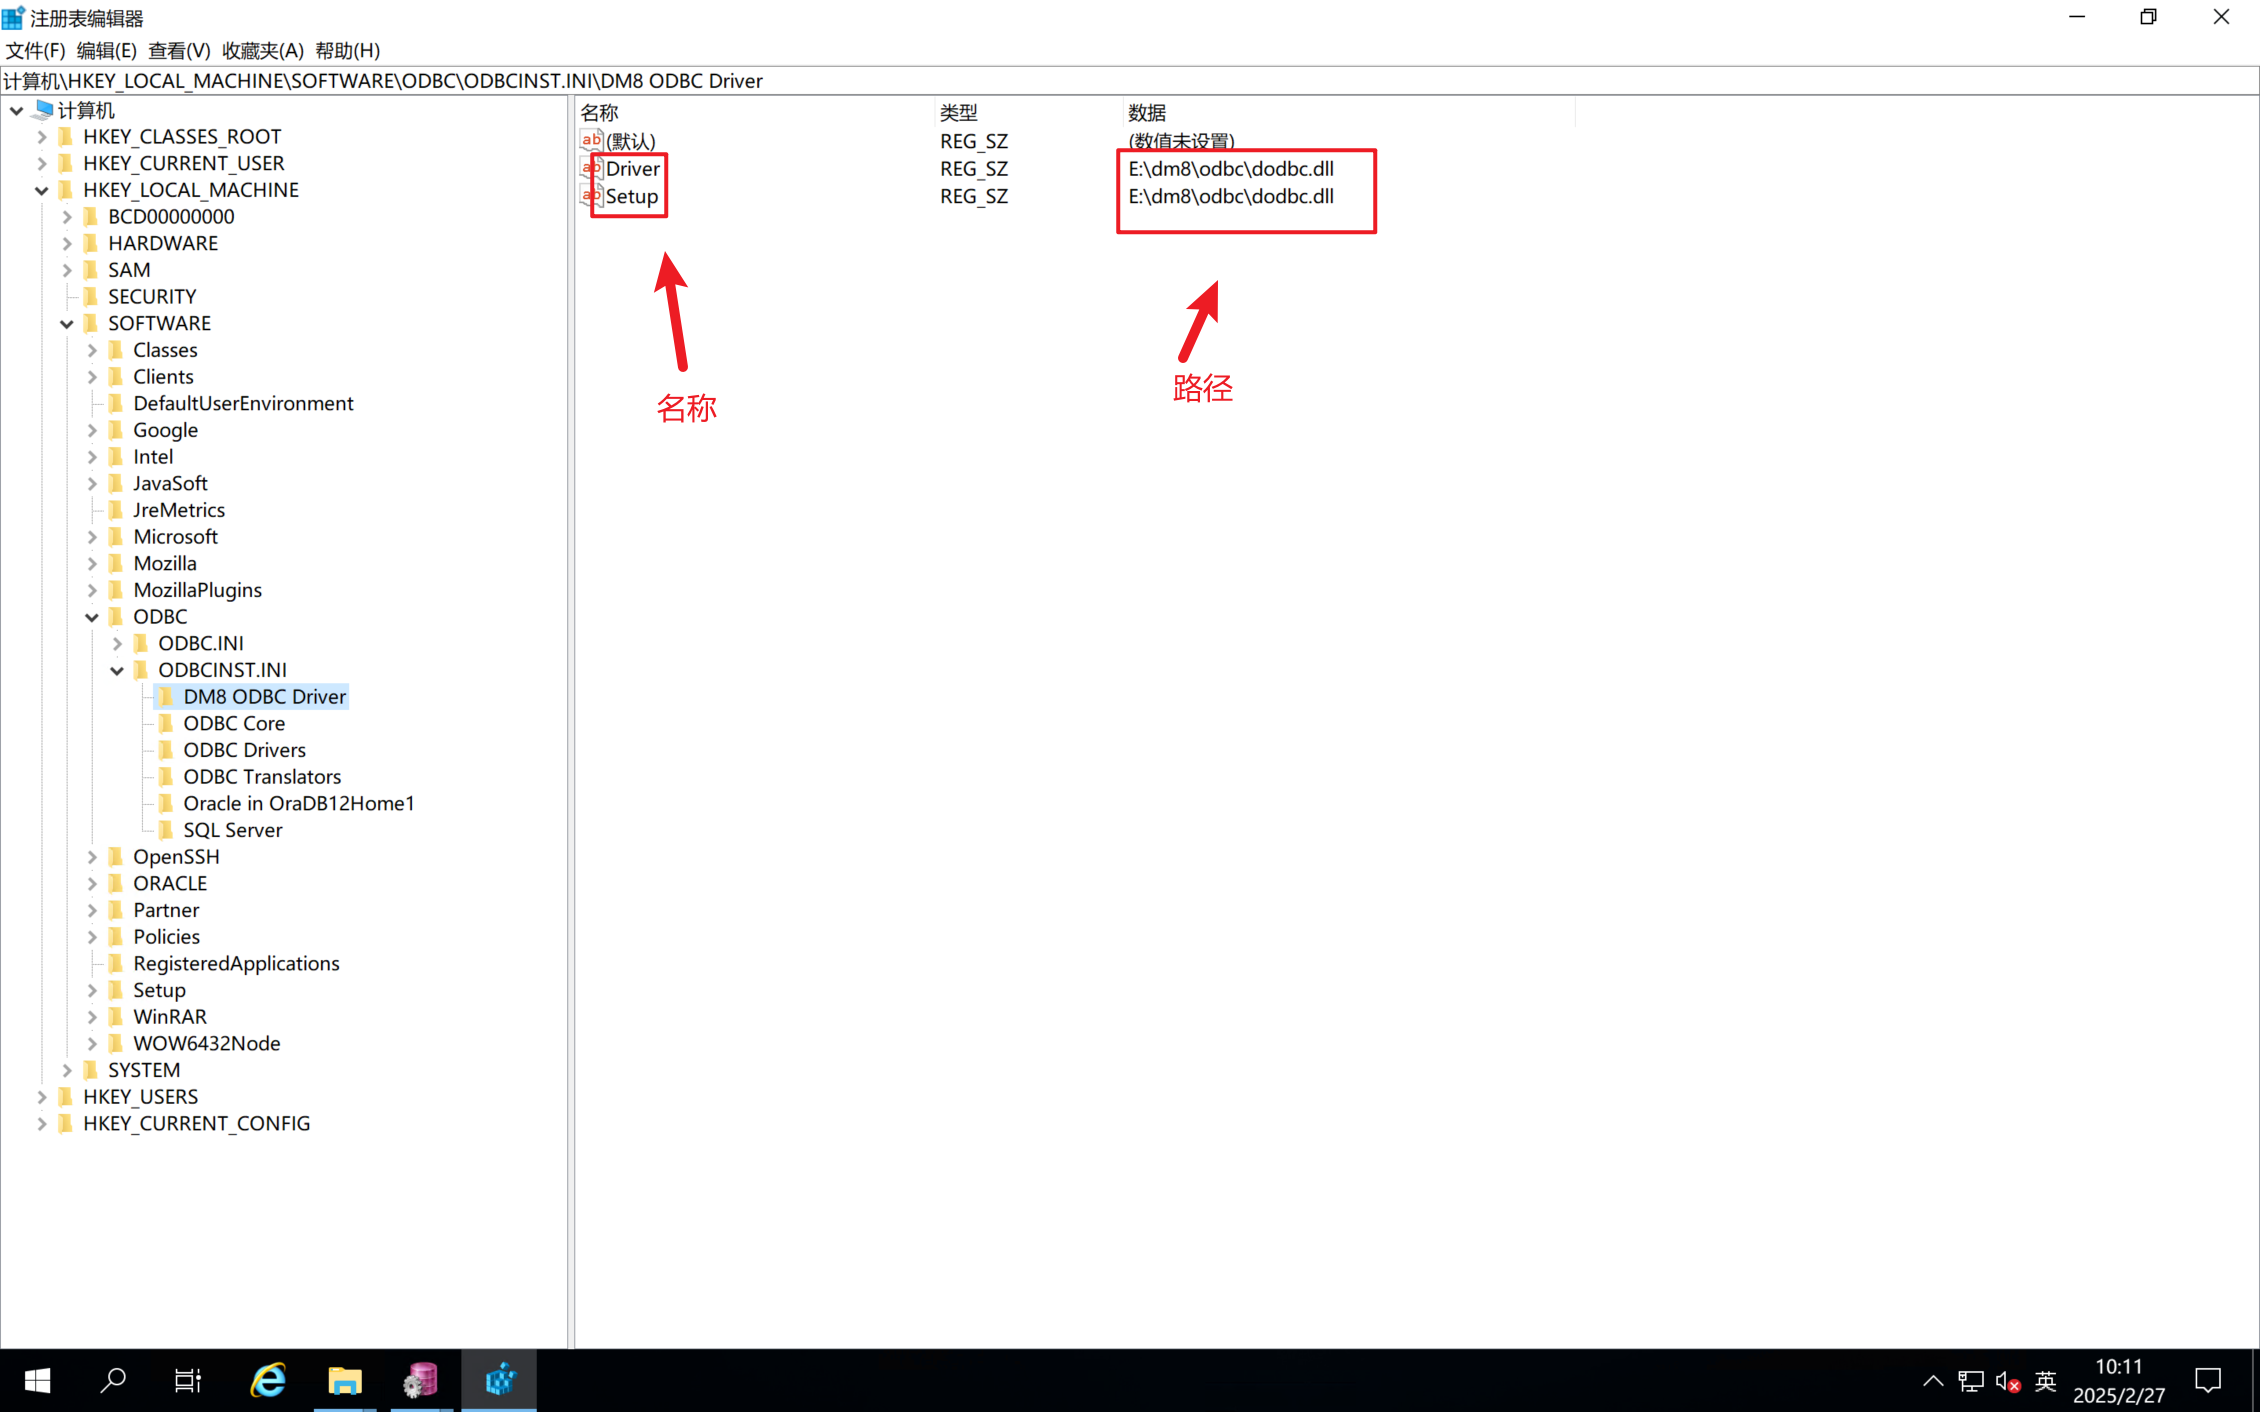Open Task View on taskbar
Viewport: 2260px width, 1412px height.
pyautogui.click(x=188, y=1381)
